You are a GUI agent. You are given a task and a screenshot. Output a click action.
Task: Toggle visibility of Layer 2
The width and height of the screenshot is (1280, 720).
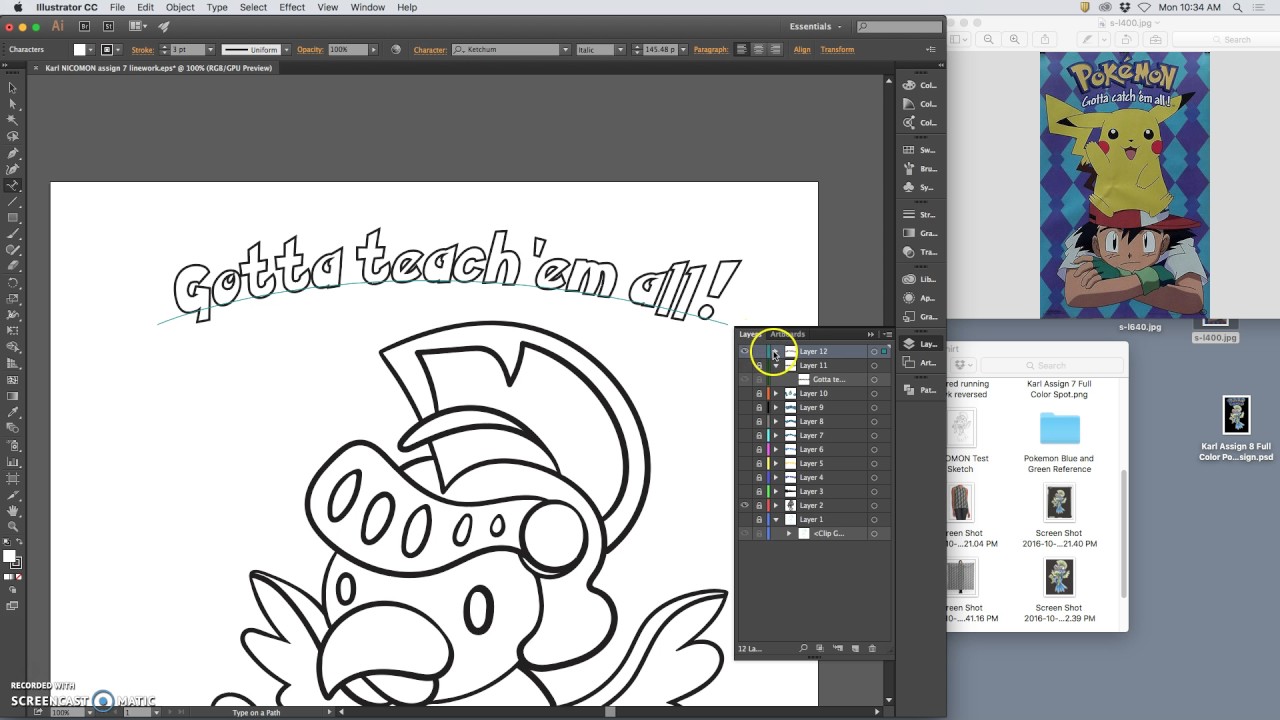[744, 506]
